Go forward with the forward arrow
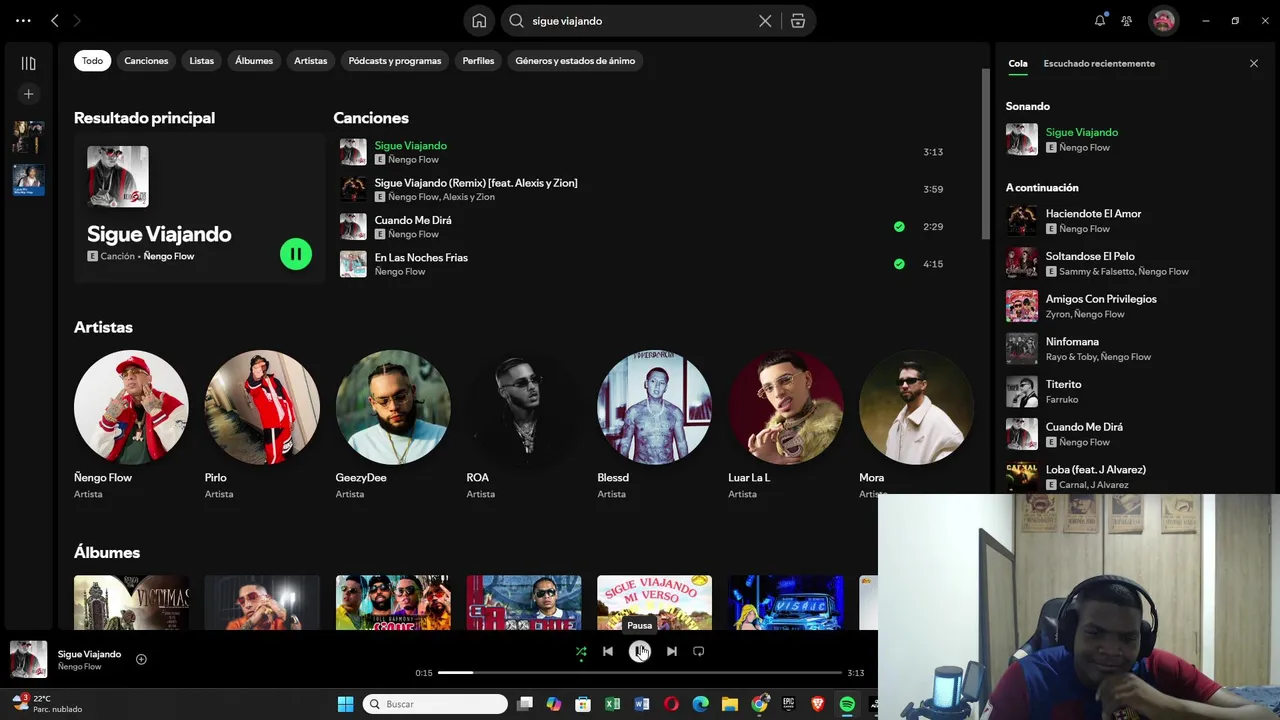1280x720 pixels. (x=77, y=20)
